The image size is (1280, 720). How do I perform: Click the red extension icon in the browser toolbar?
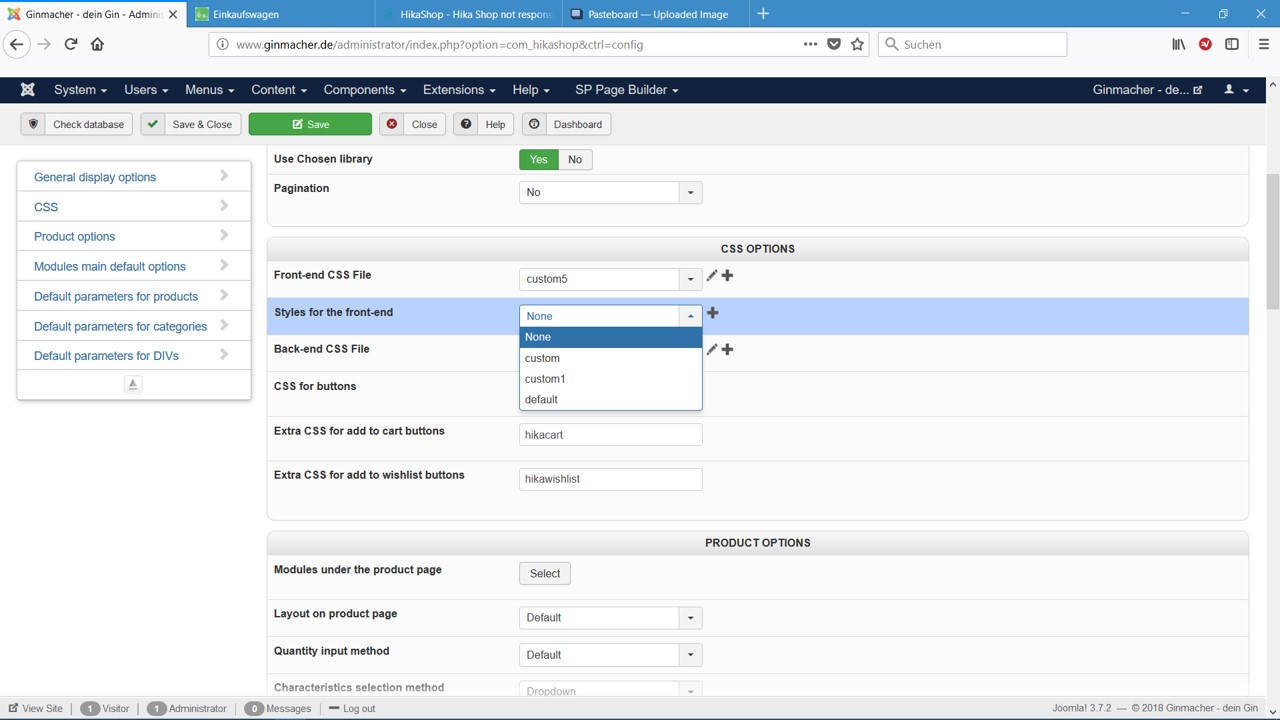pos(1205,44)
